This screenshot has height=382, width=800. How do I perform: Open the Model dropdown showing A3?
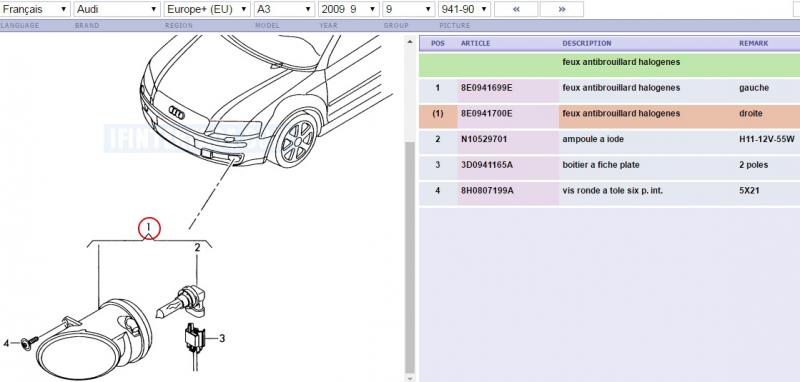pyautogui.click(x=285, y=9)
